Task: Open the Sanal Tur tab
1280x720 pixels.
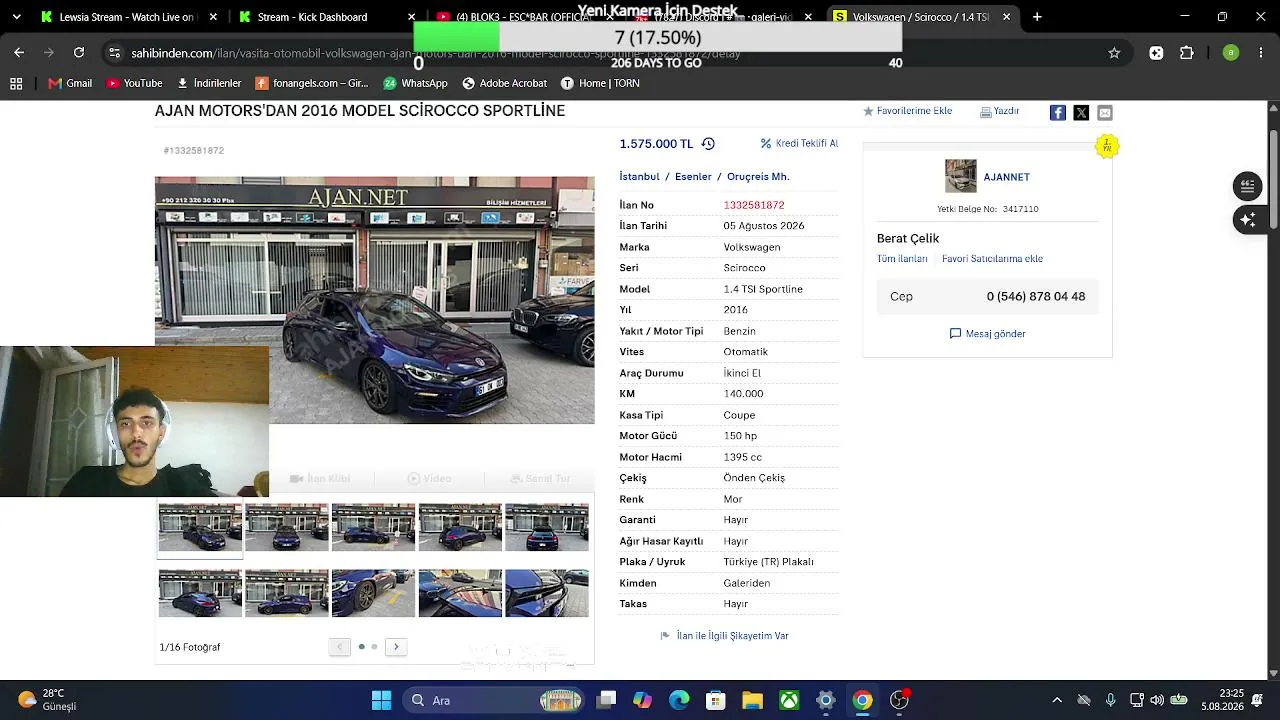Action: point(540,479)
